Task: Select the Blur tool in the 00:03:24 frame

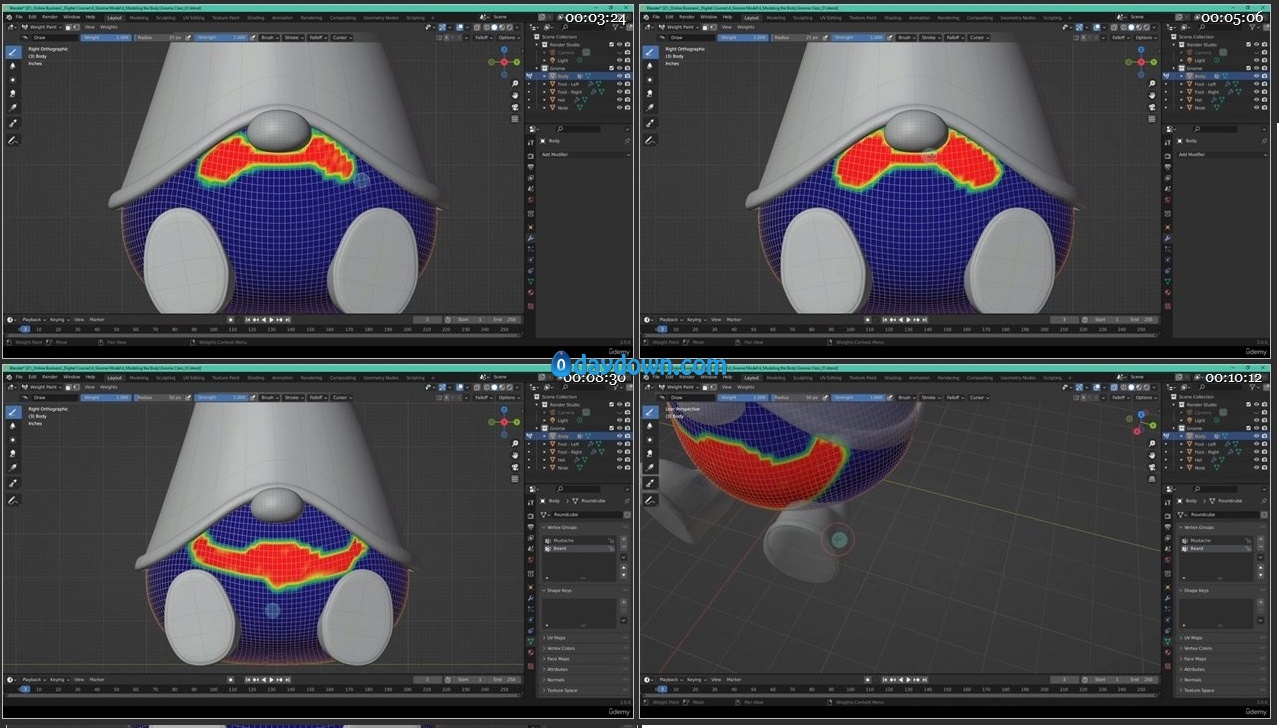Action: pyautogui.click(x=13, y=65)
